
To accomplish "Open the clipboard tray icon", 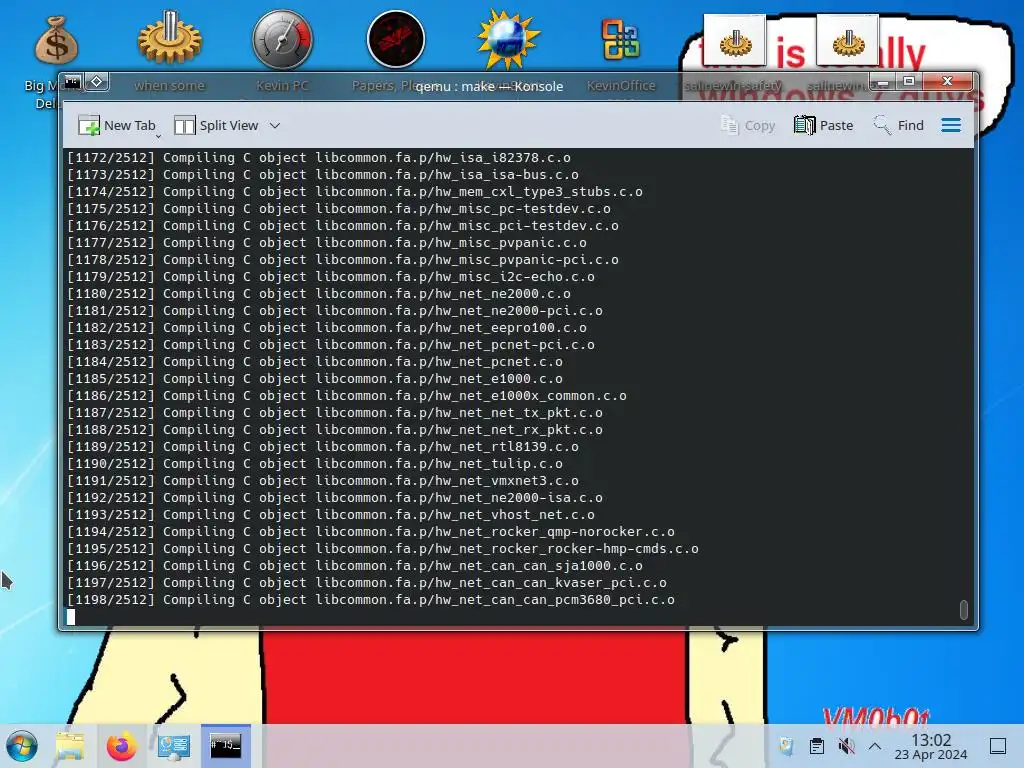I will 816,746.
